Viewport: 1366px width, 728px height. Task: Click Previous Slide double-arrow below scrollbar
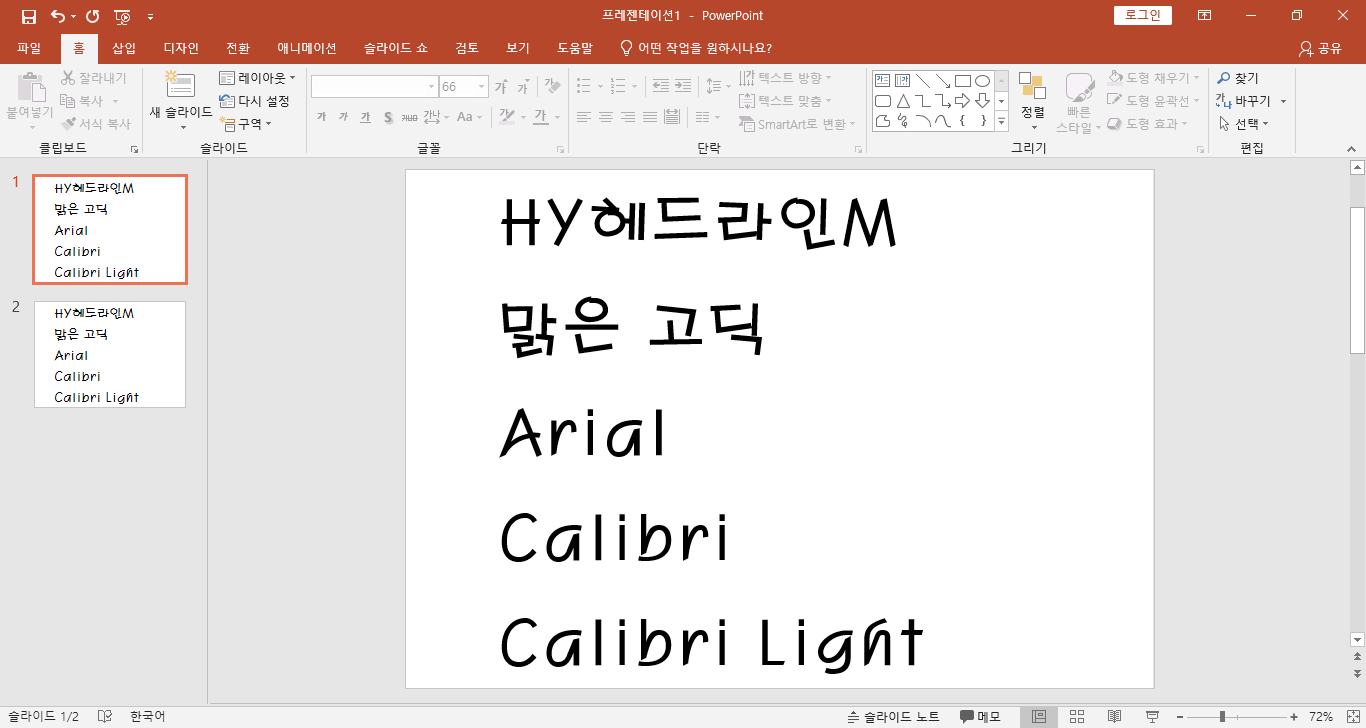pos(1357,656)
